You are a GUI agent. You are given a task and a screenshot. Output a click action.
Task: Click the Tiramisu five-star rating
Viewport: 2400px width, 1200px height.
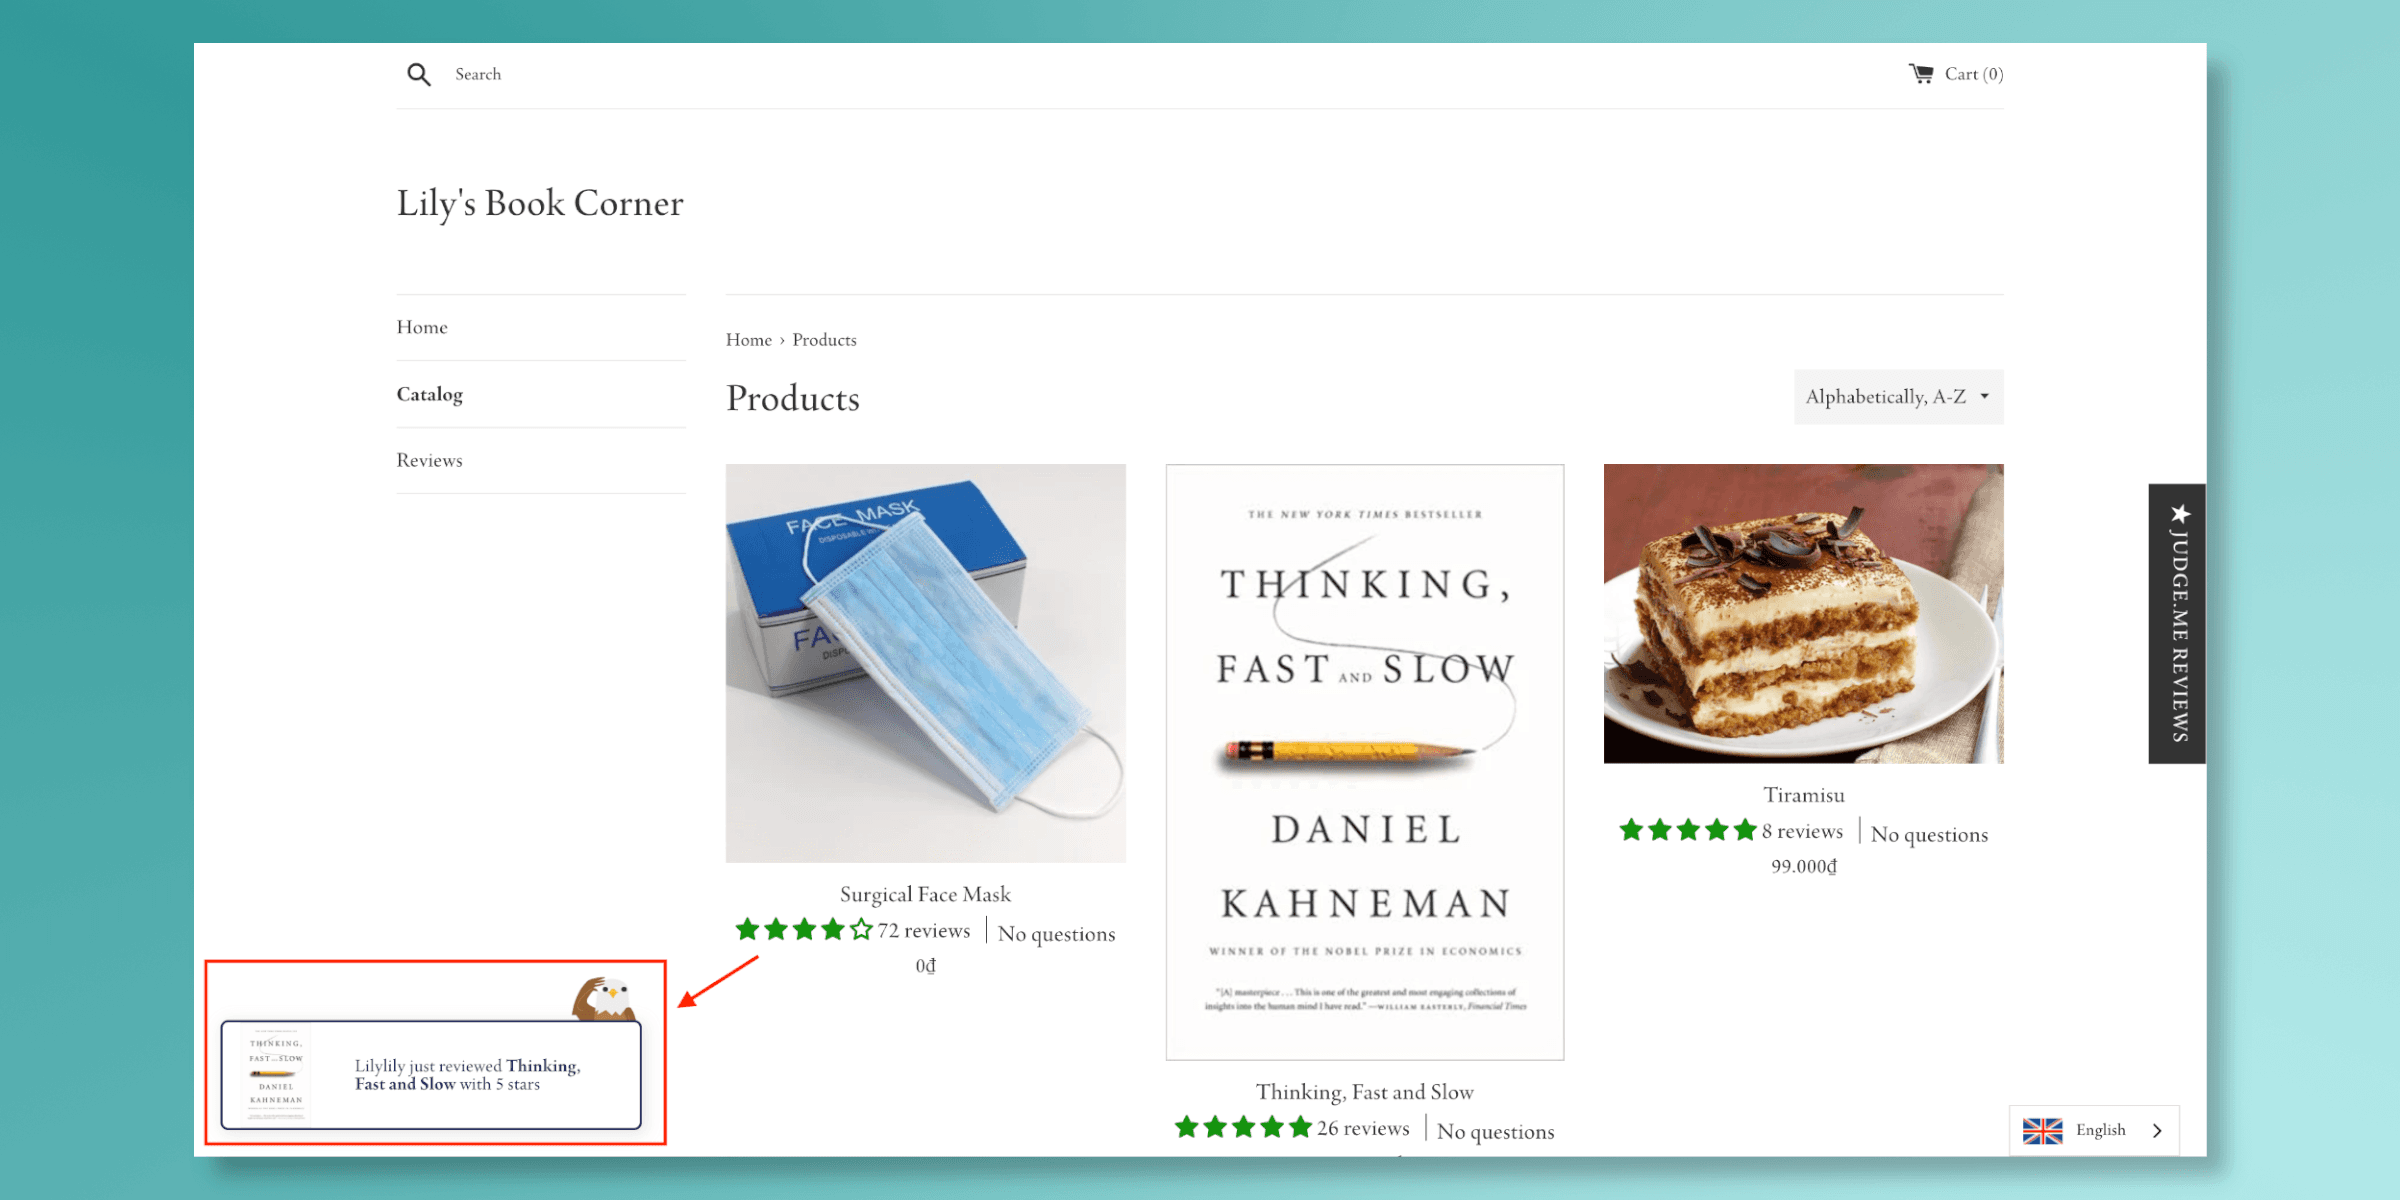pyautogui.click(x=1688, y=830)
